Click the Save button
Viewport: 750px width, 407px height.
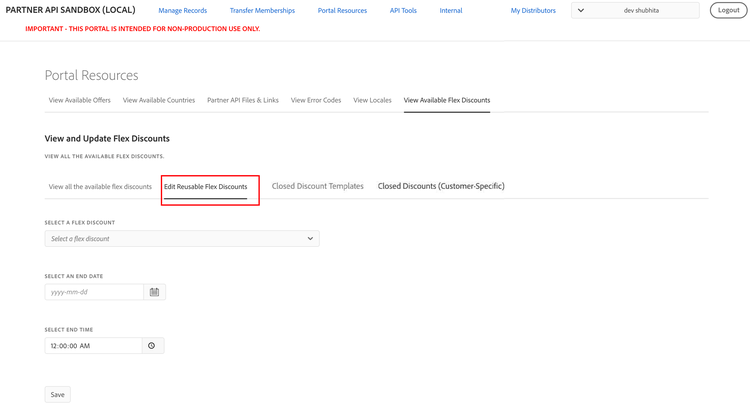click(57, 395)
